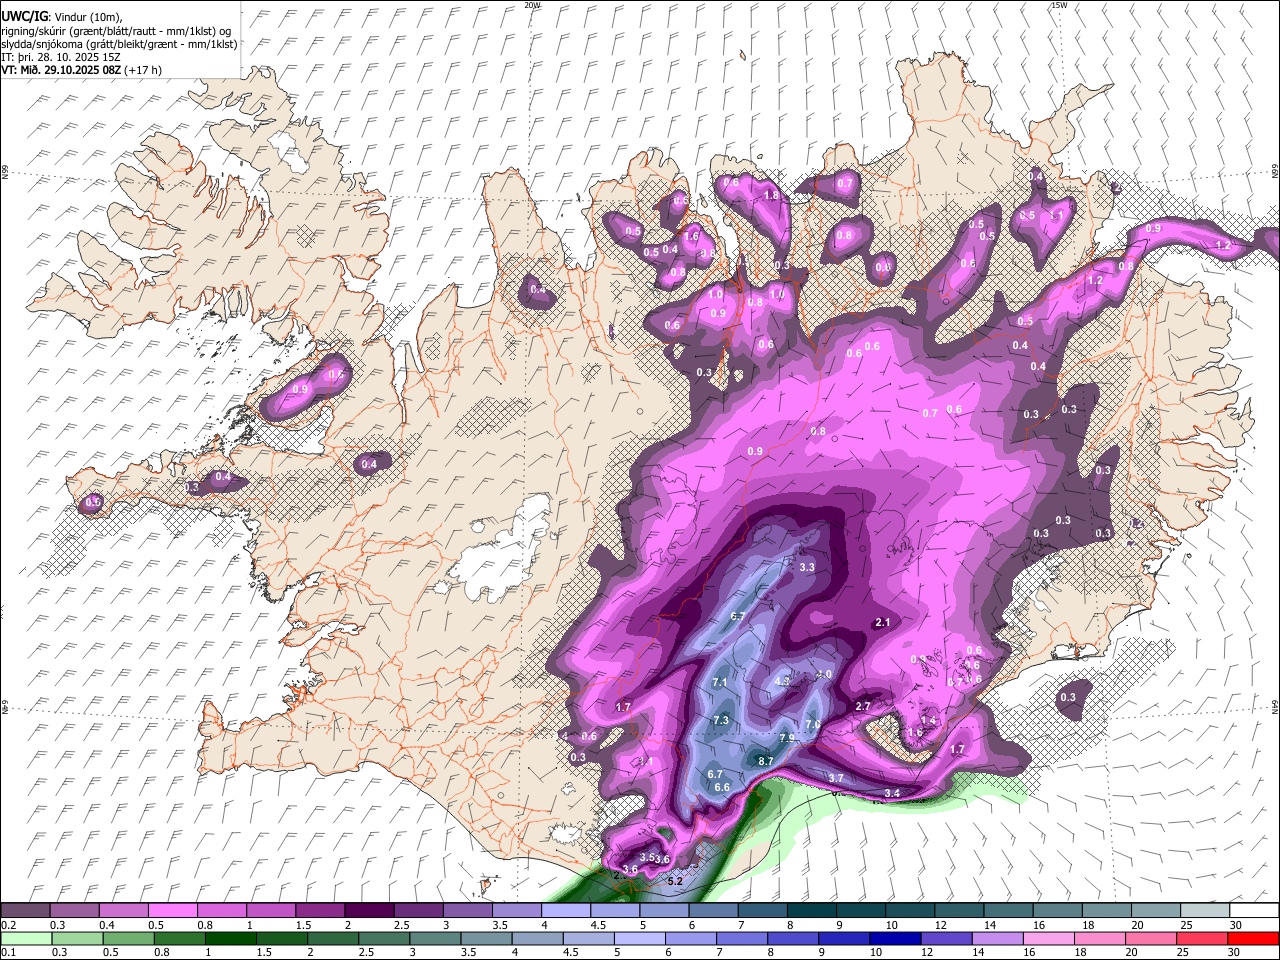The width and height of the screenshot is (1280, 960).
Task: Click the 'slydda/snjókoma' legend description line
Action: 119,43
